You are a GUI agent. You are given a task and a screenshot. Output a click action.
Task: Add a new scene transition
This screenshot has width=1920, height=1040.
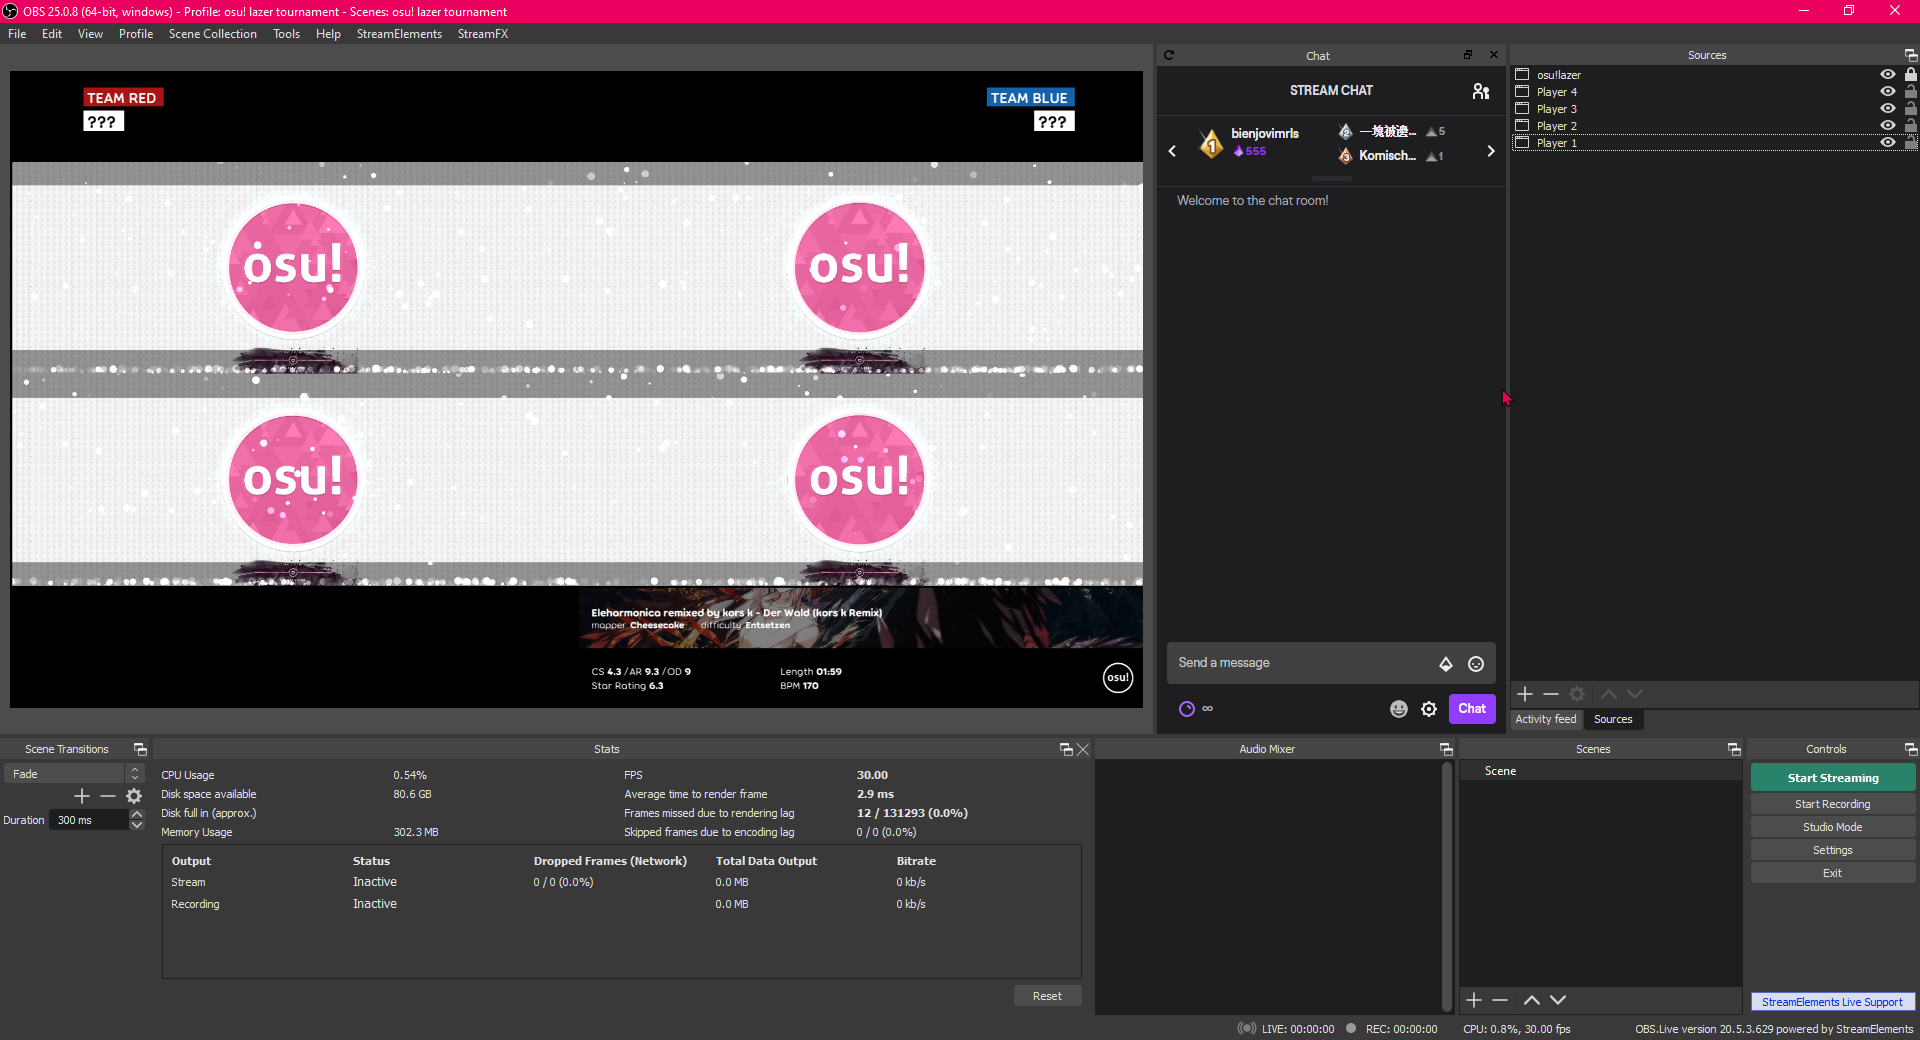(82, 797)
